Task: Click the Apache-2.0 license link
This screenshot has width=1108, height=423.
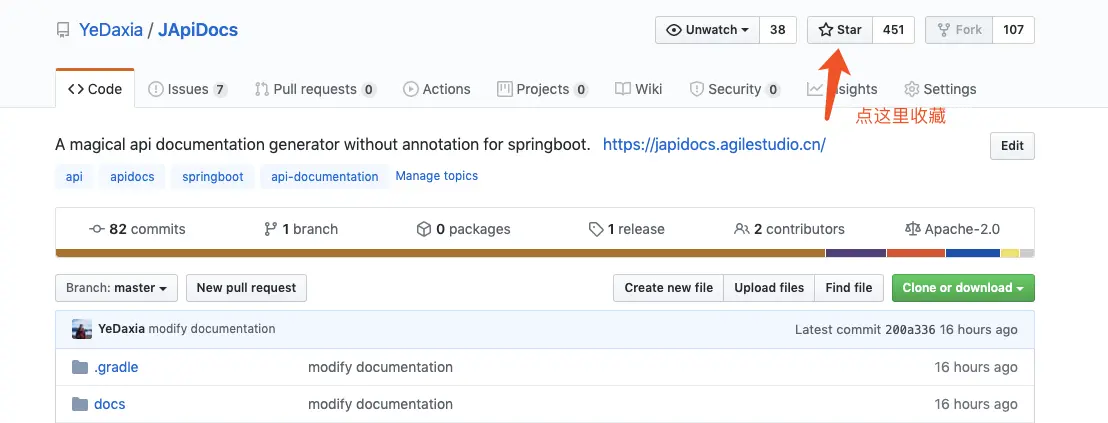Action: 951,229
